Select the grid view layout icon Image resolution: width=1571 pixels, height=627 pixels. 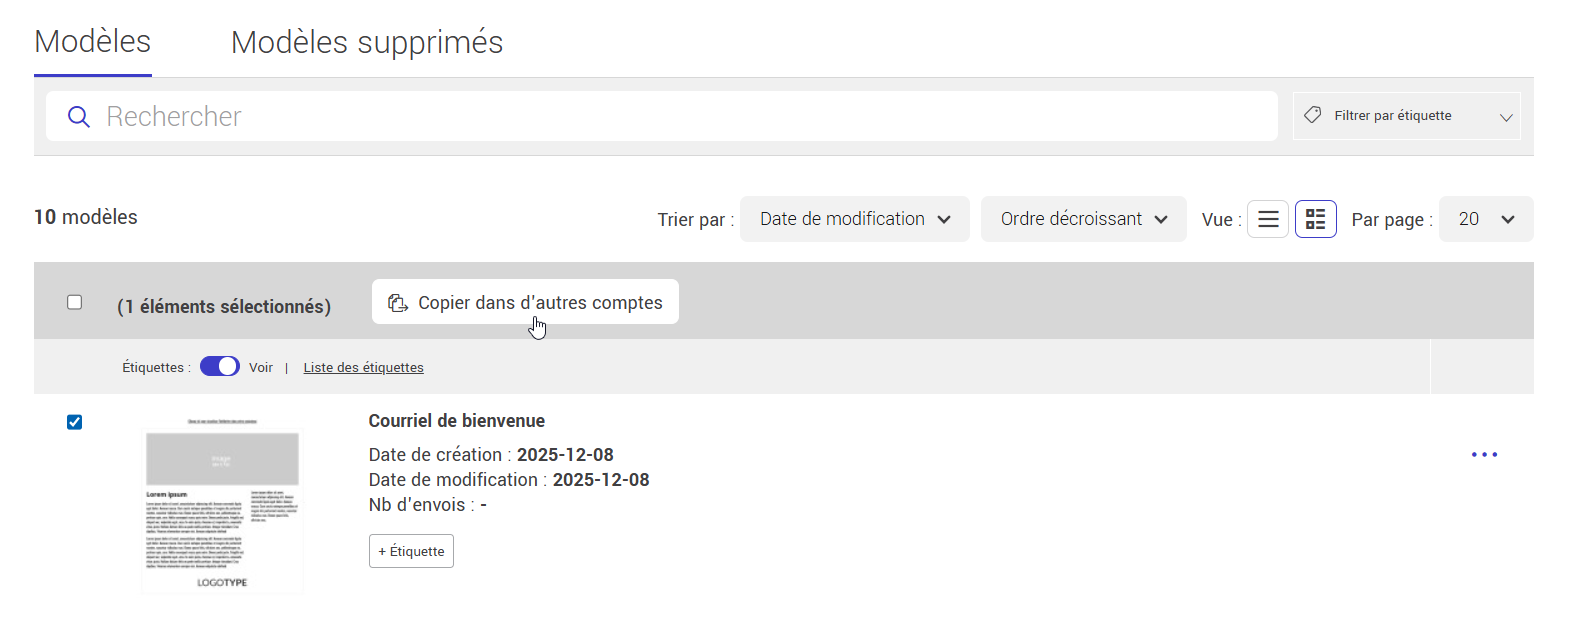point(1315,219)
